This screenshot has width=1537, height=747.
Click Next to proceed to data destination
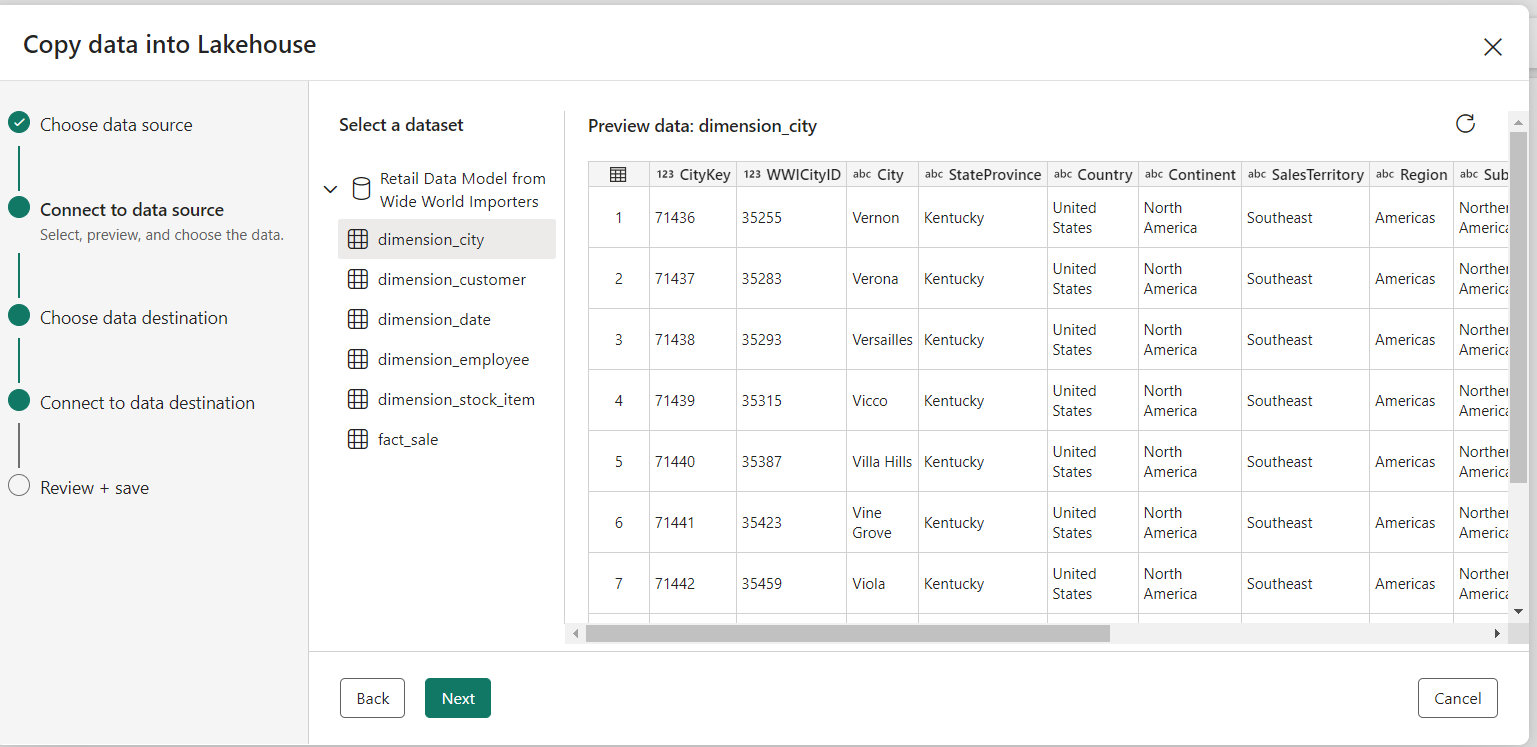pos(457,698)
